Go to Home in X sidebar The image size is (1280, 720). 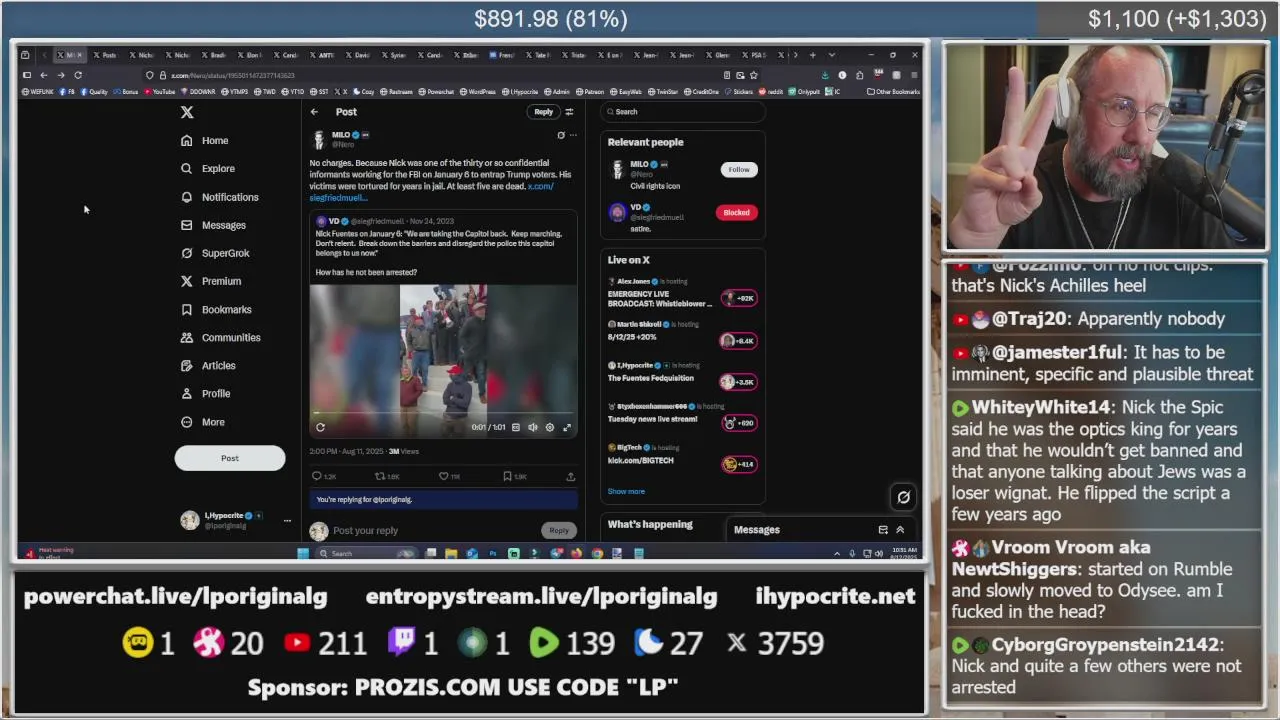(x=205, y=141)
